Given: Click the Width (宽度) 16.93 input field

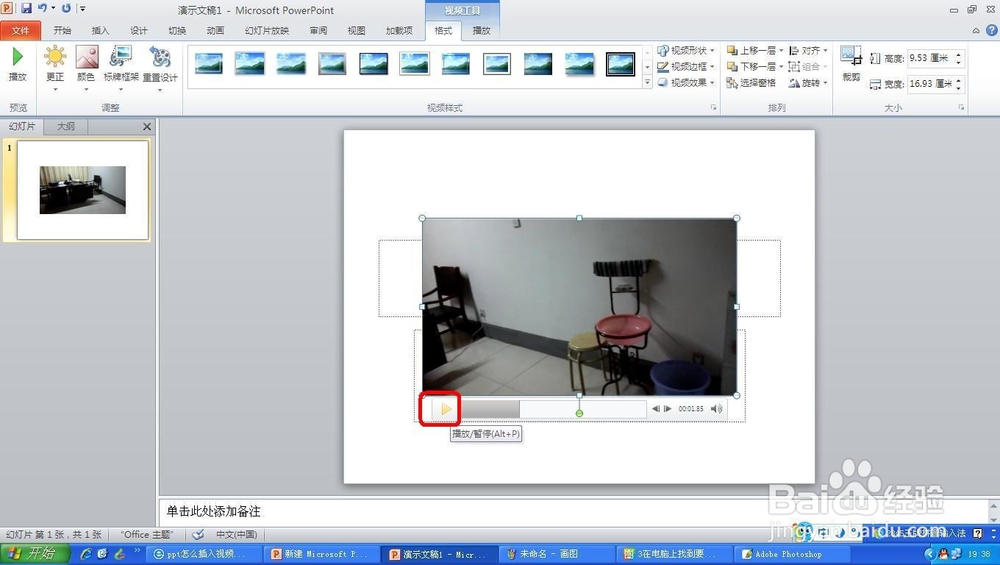Looking at the screenshot, I should point(930,84).
